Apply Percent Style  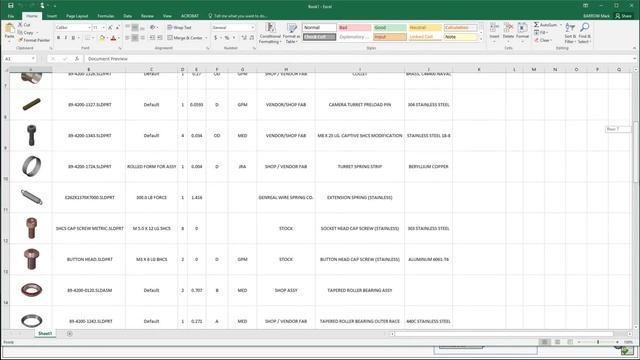(x=227, y=38)
